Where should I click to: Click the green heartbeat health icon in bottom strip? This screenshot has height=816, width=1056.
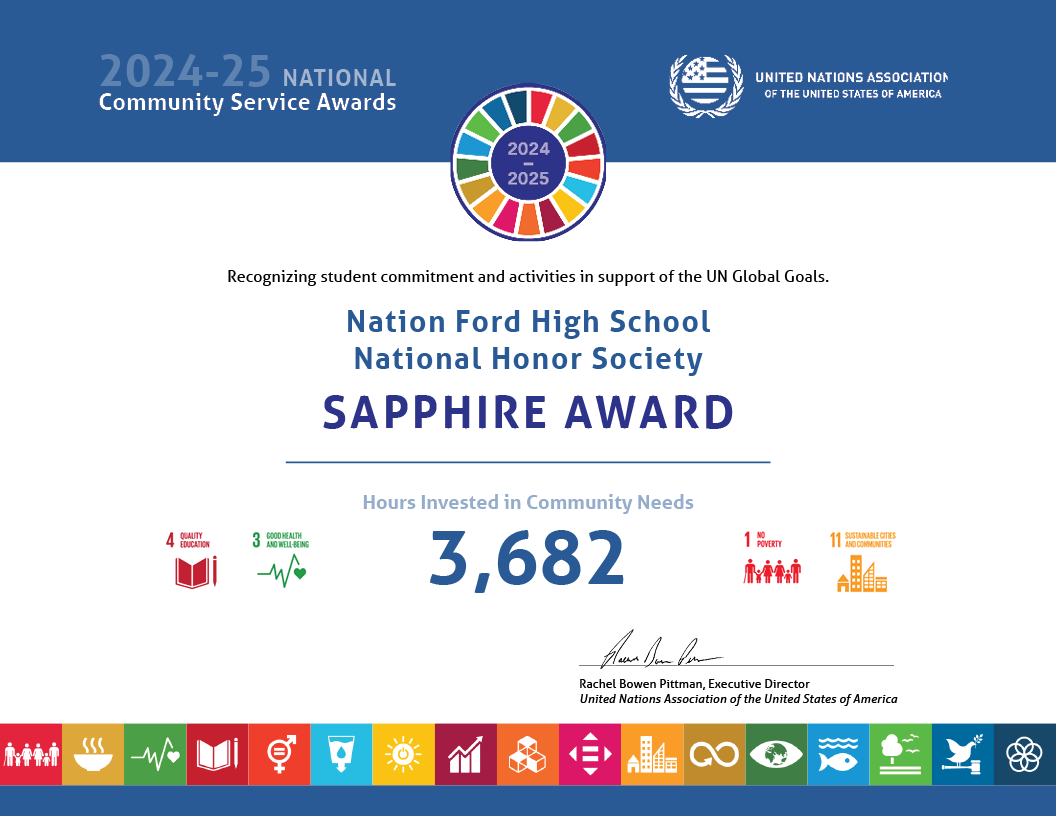[x=155, y=754]
